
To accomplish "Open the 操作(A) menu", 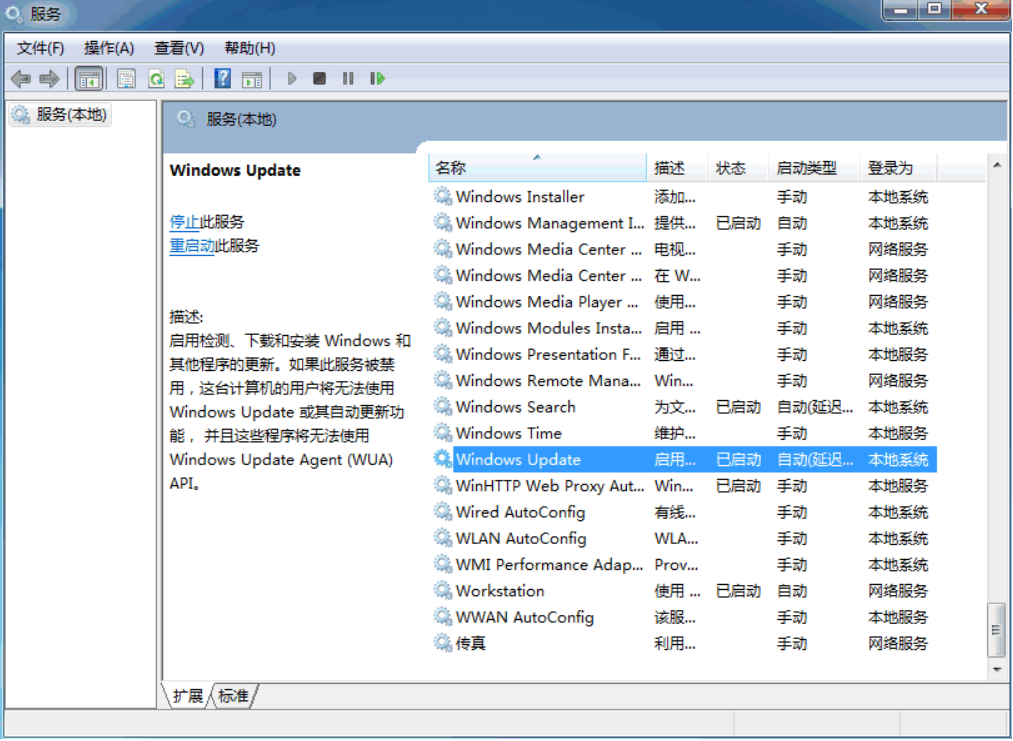I will tap(108, 47).
